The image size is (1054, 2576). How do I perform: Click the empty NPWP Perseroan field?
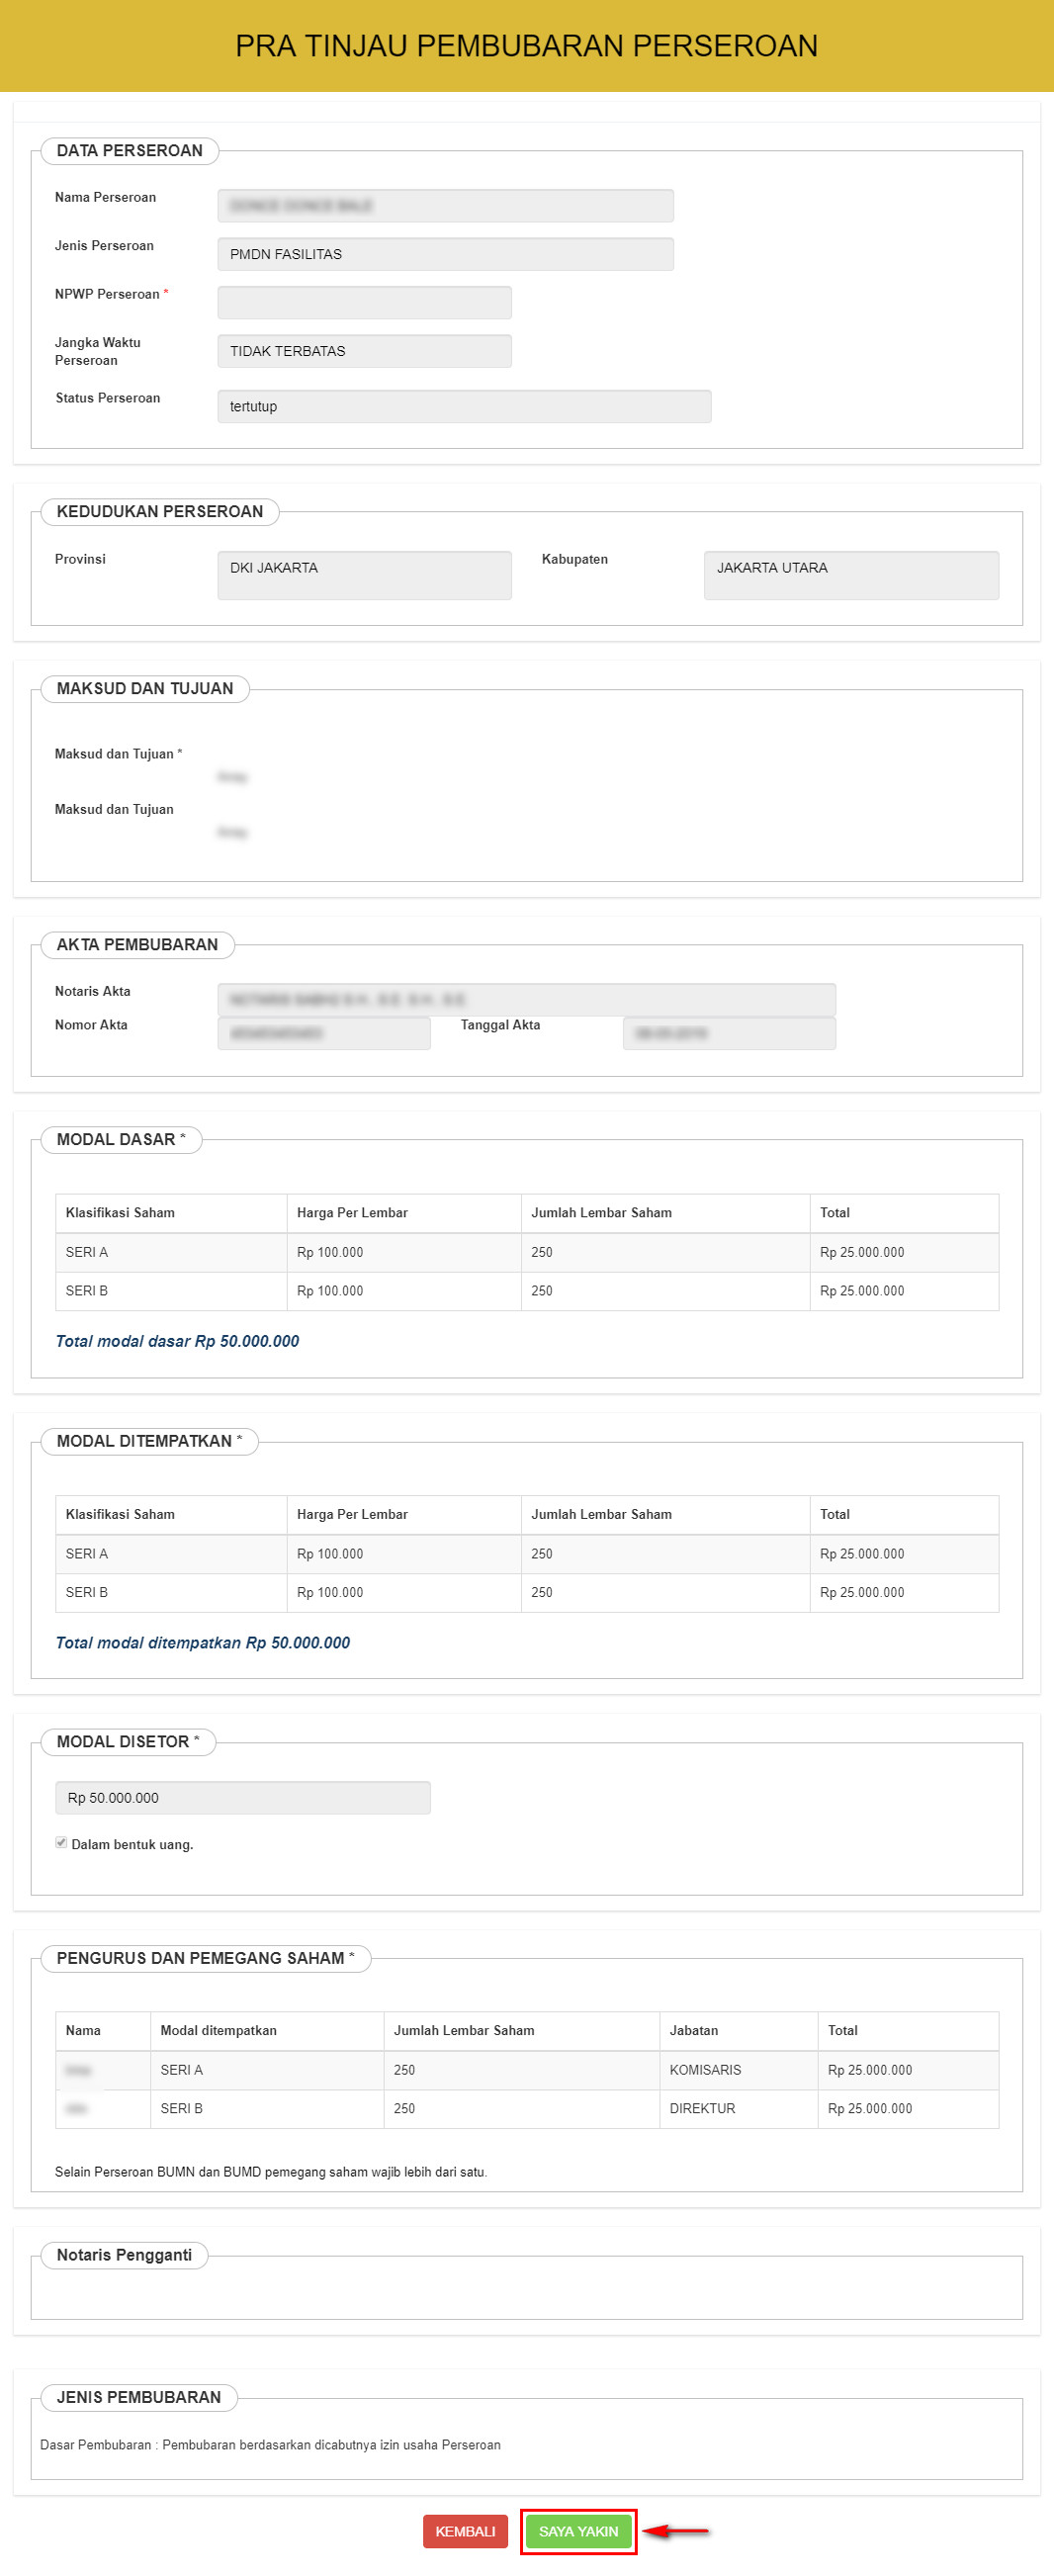point(364,302)
